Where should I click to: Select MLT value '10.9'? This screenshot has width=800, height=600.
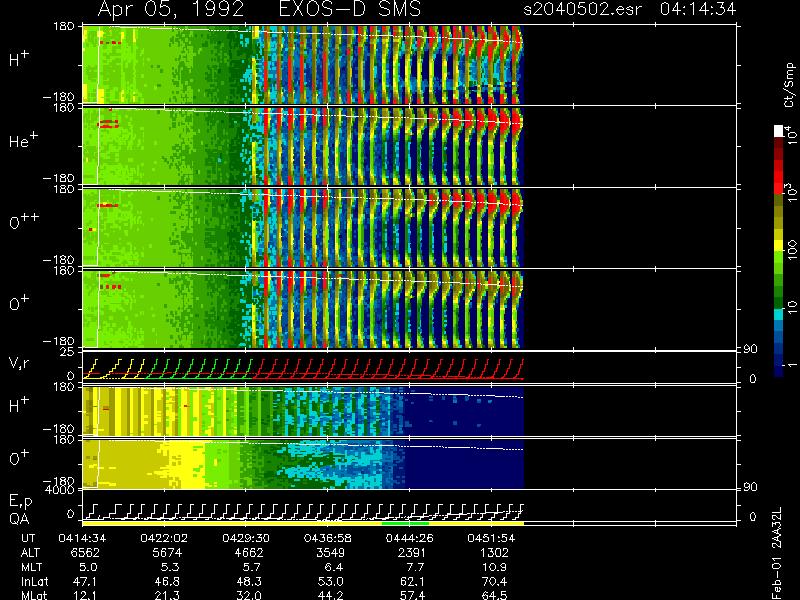tap(494, 567)
